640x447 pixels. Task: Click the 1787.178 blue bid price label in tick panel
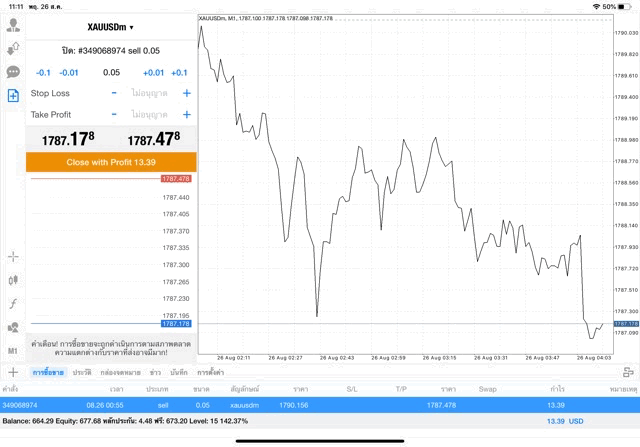[176, 324]
